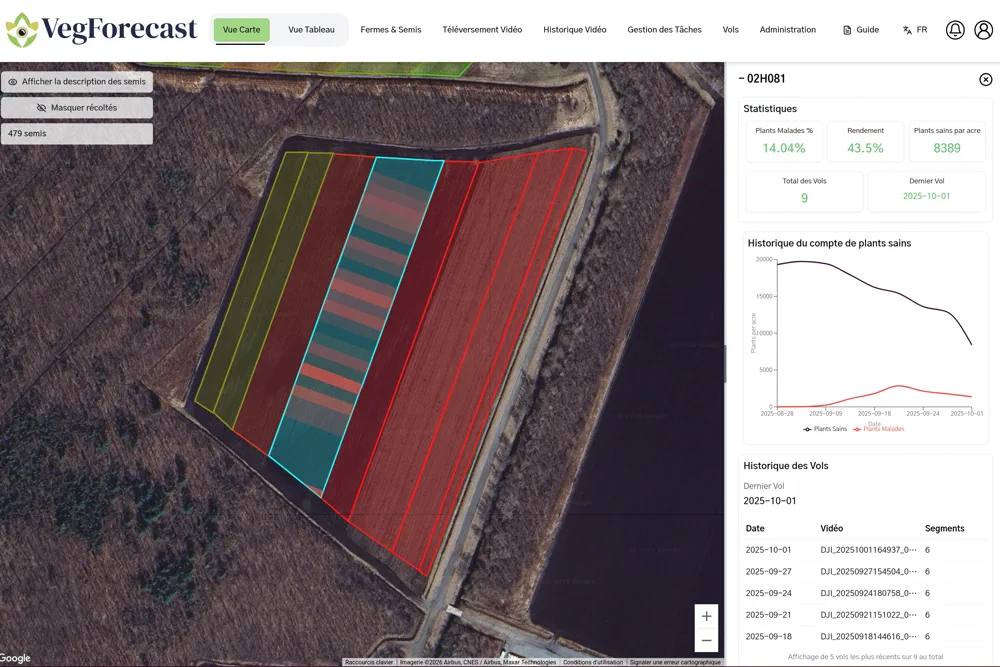Screen dimensions: 1000x667
Task: Select flight row dated 2025-09-18
Action: pos(865,636)
